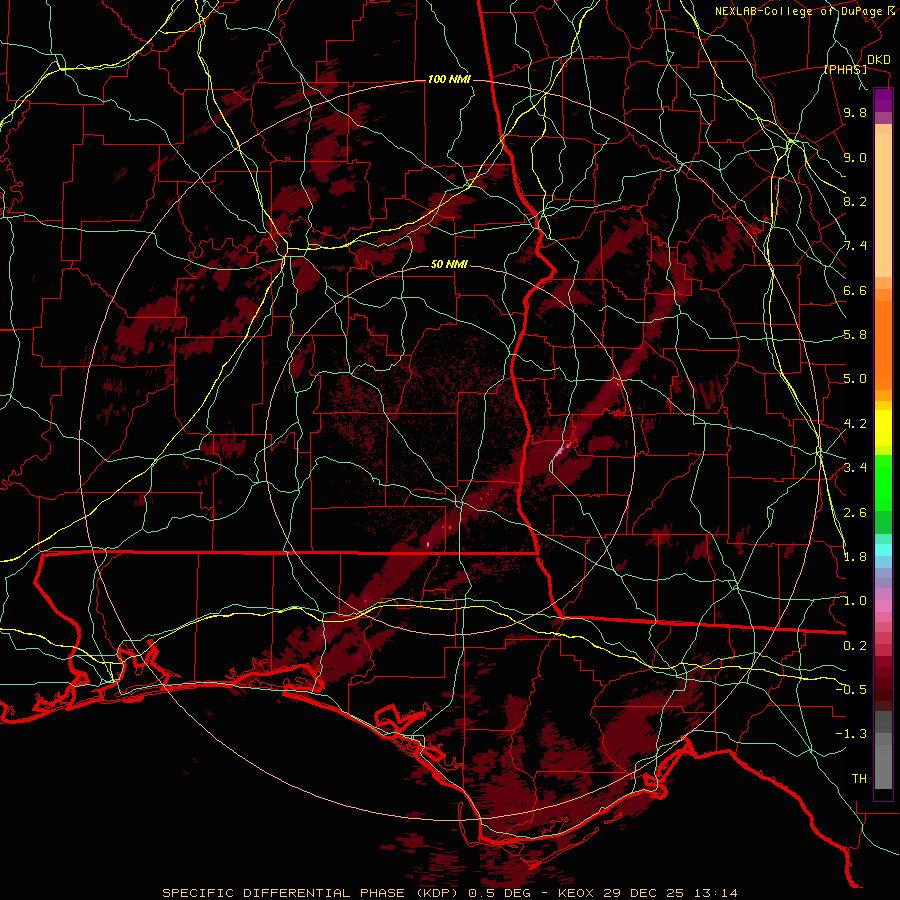Click the 9.0 value on the legend

pyautogui.click(x=855, y=157)
